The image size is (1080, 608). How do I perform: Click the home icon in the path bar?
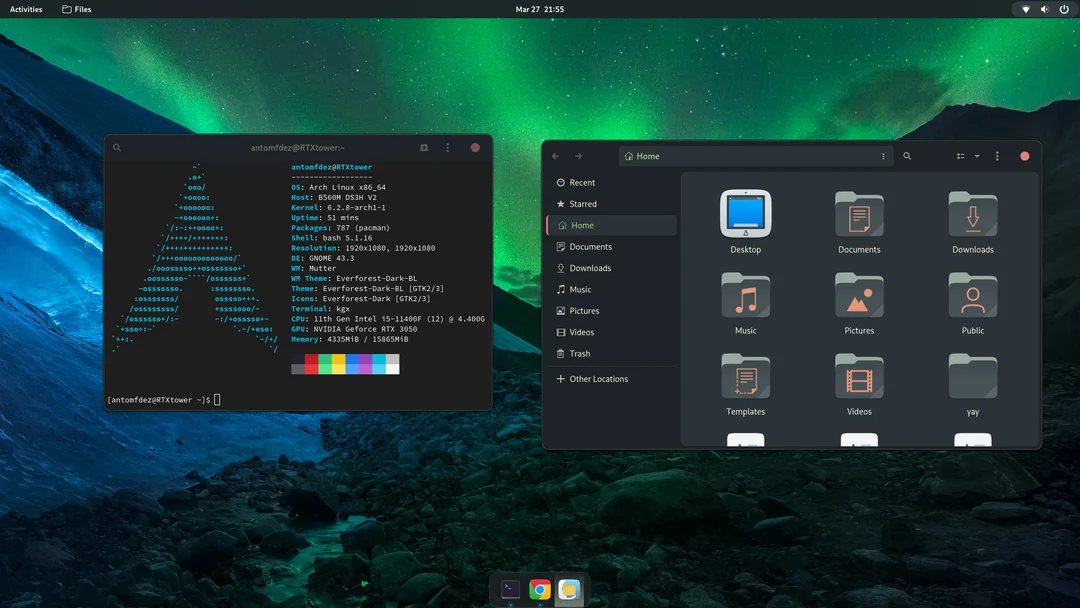[x=629, y=156]
